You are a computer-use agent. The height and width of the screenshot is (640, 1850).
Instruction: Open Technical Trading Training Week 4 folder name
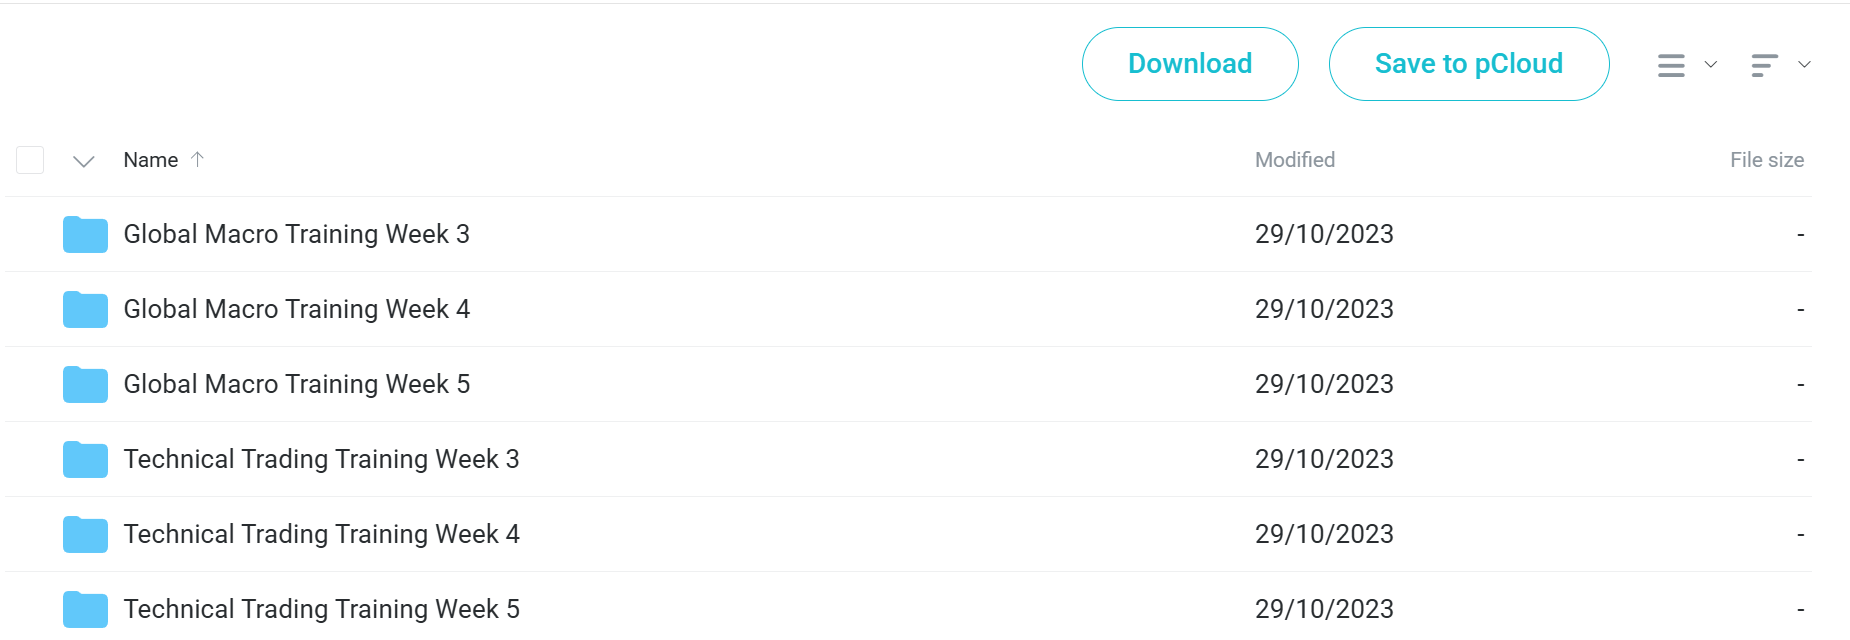pos(321,534)
